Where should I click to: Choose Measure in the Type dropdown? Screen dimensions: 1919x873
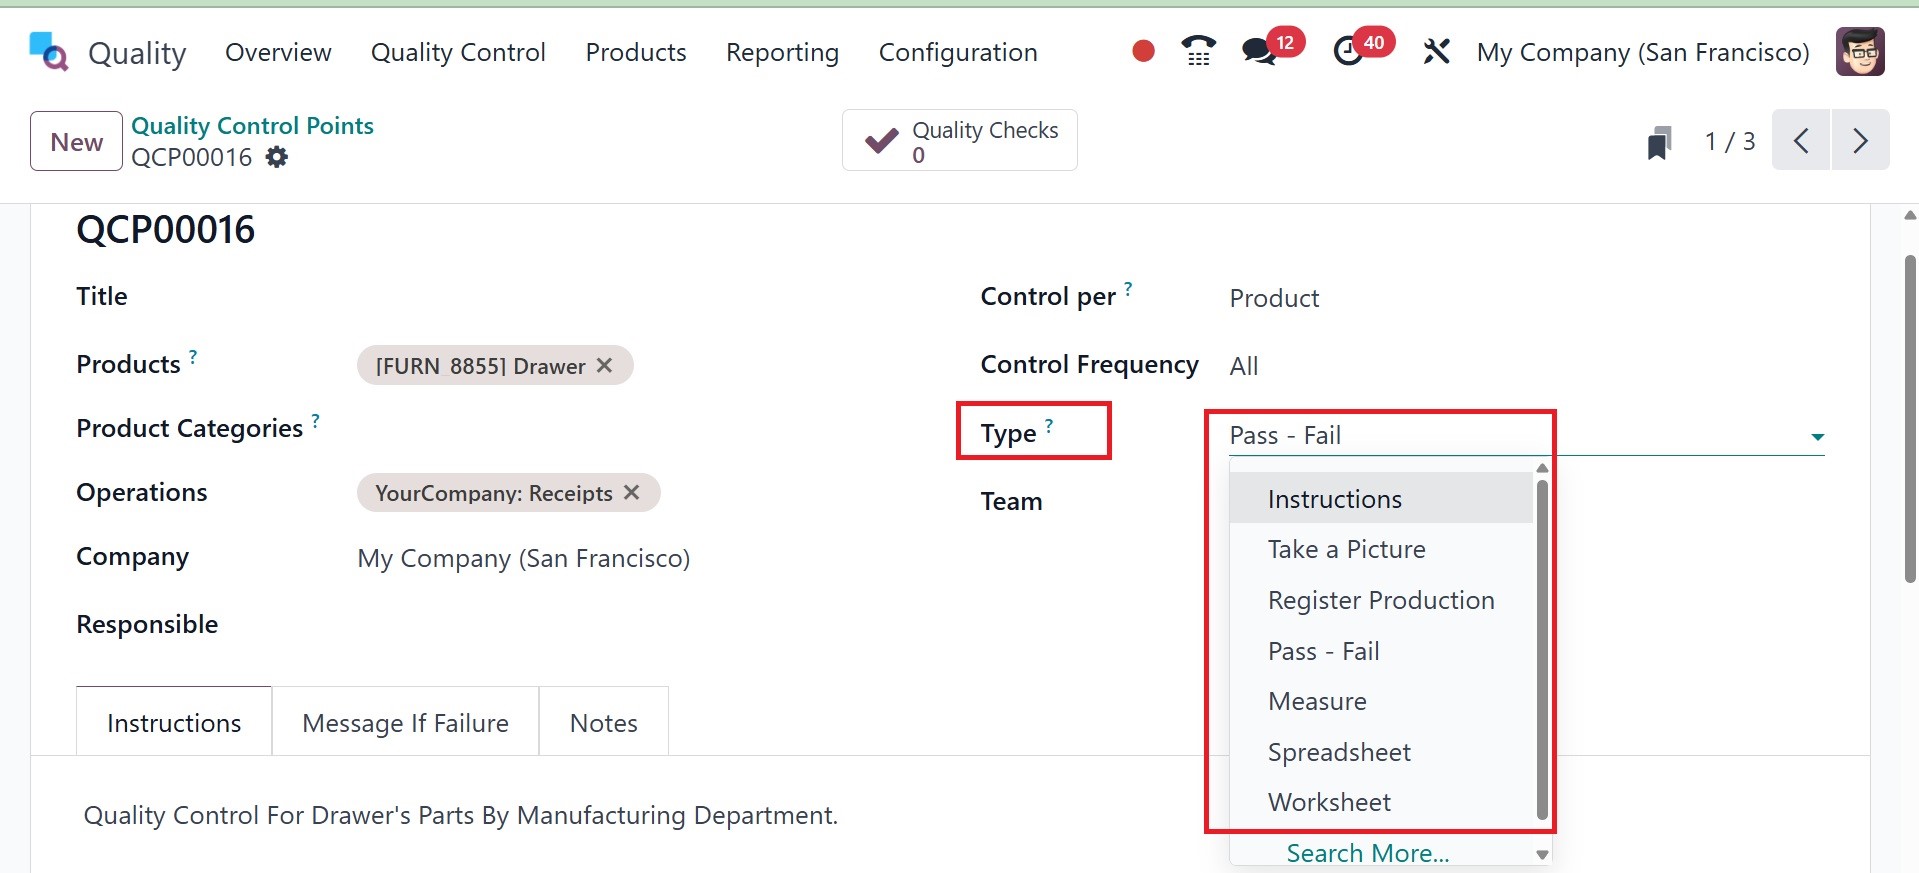(1317, 701)
